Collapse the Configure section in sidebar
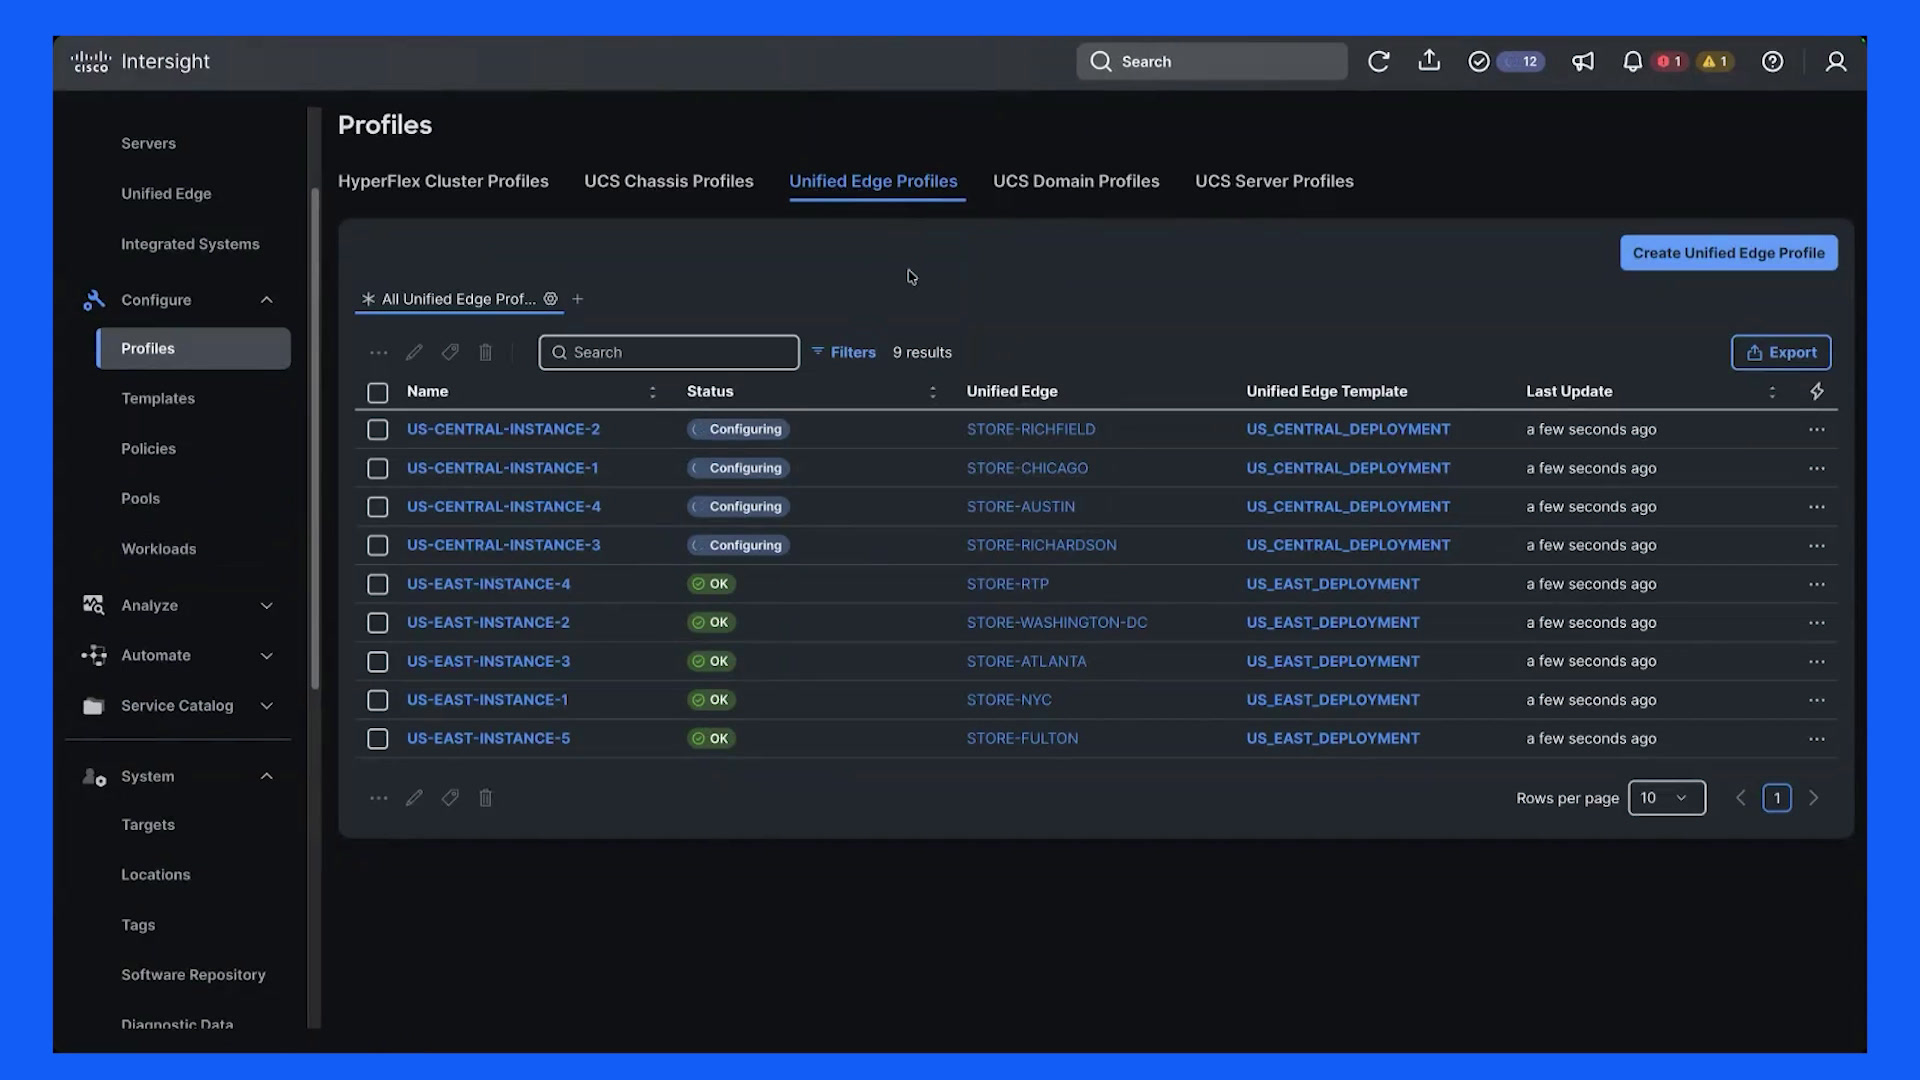The image size is (1920, 1080). pyautogui.click(x=266, y=300)
